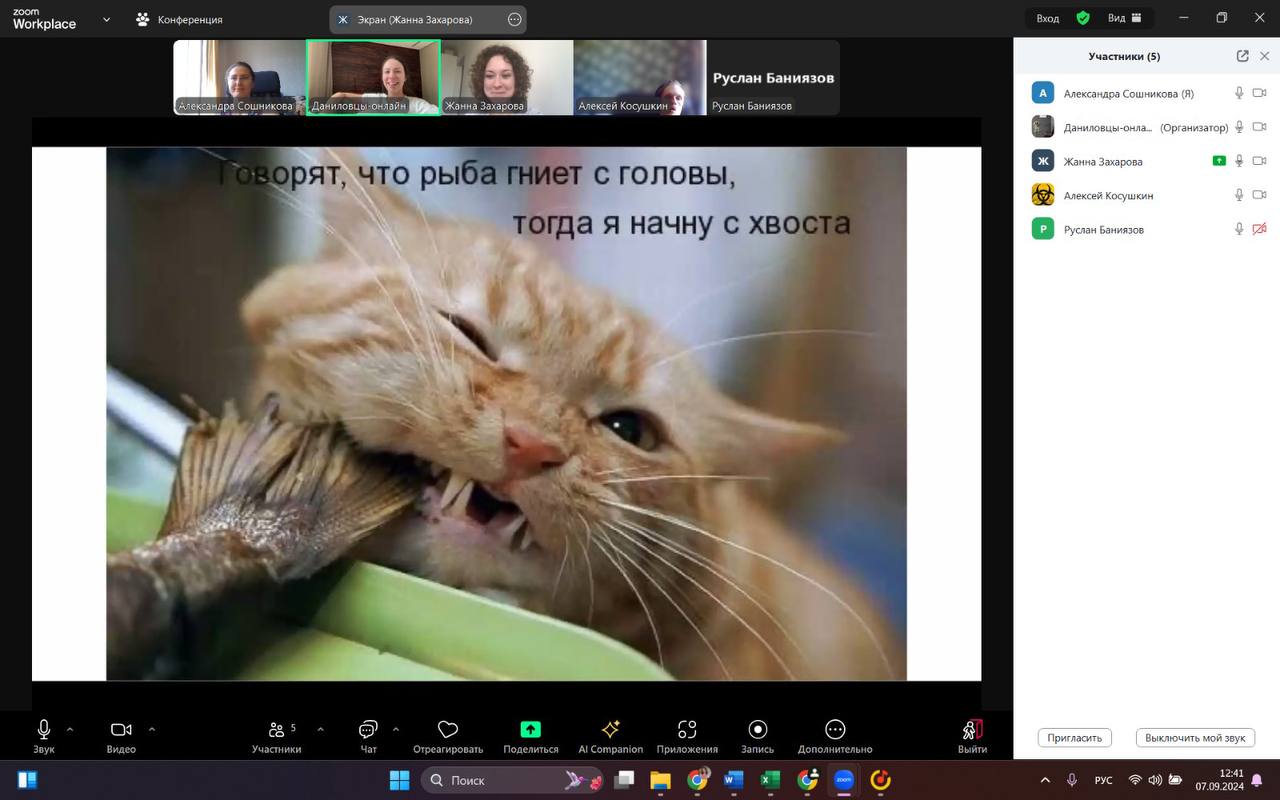This screenshot has height=800, width=1280.
Task: Open the Чат panel
Action: tap(368, 736)
